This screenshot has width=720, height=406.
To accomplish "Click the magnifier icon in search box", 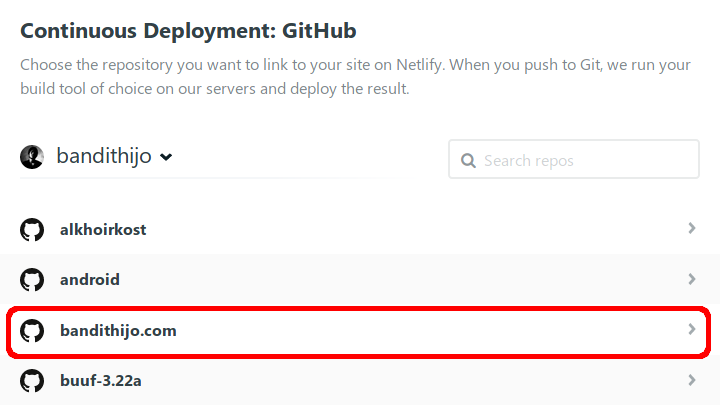I will click(467, 160).
